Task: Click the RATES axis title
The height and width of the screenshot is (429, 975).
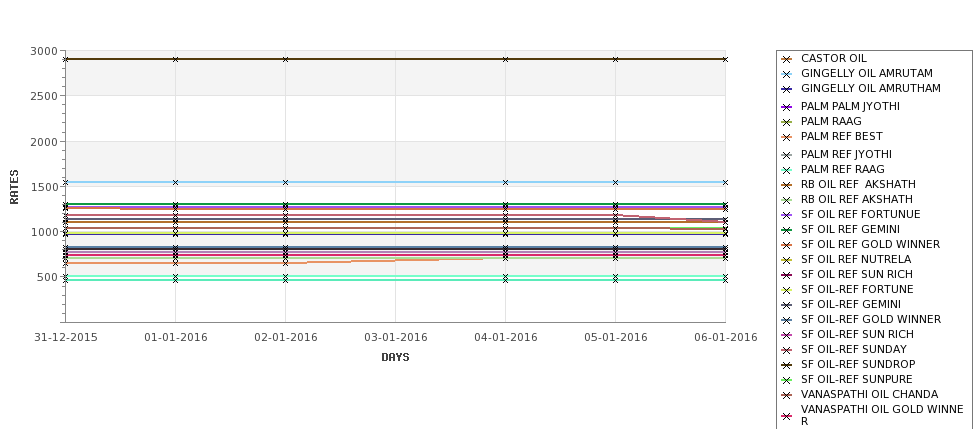Action: coord(14,187)
